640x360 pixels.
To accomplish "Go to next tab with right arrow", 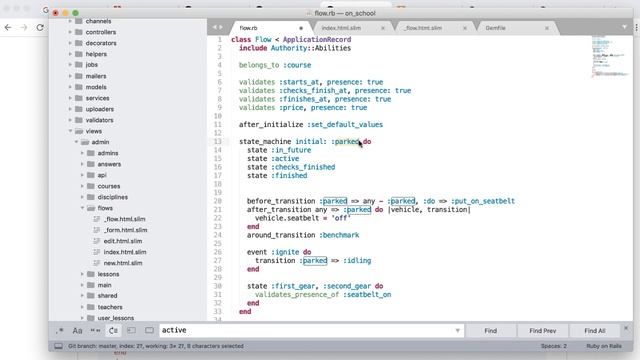I will point(221,27).
